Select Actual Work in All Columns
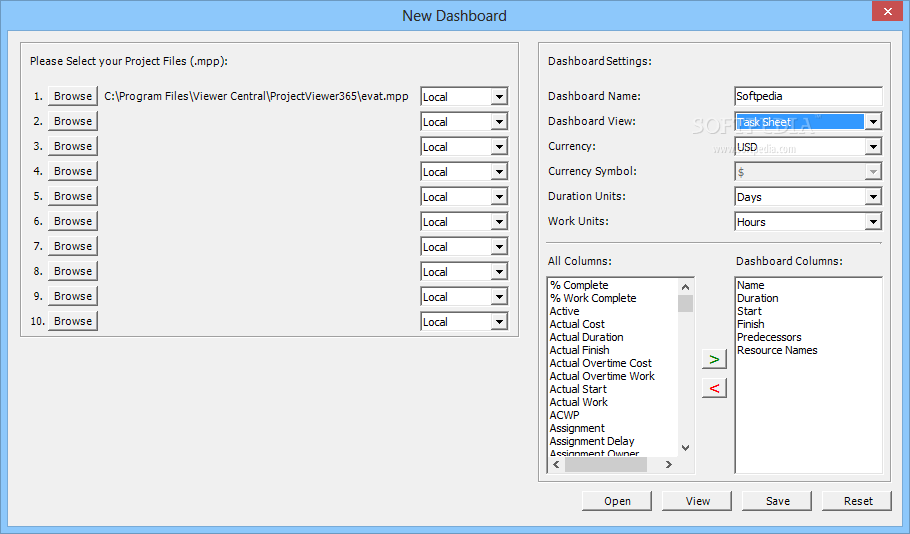This screenshot has width=910, height=534. (579, 402)
